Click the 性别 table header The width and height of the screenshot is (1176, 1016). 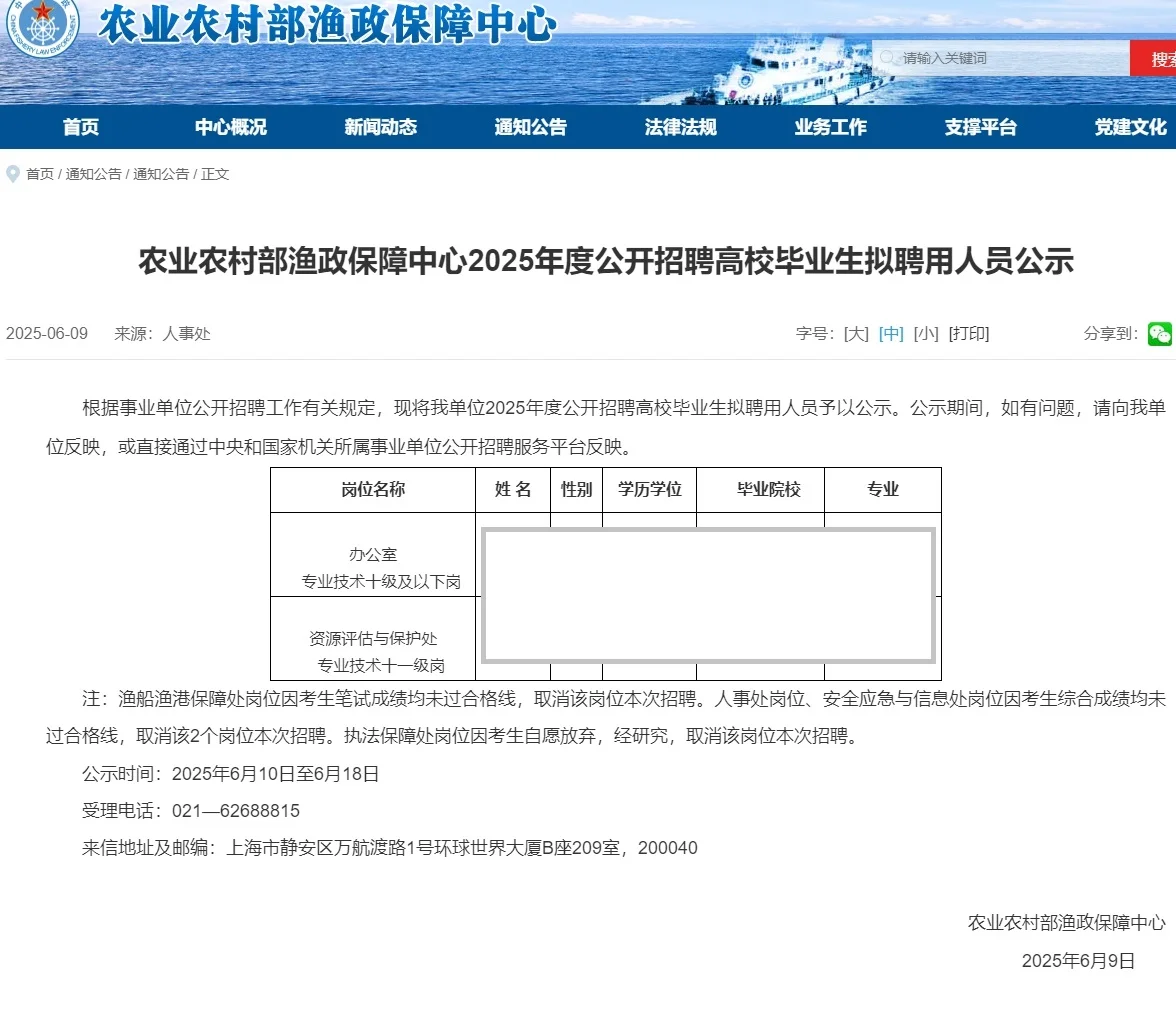point(576,490)
